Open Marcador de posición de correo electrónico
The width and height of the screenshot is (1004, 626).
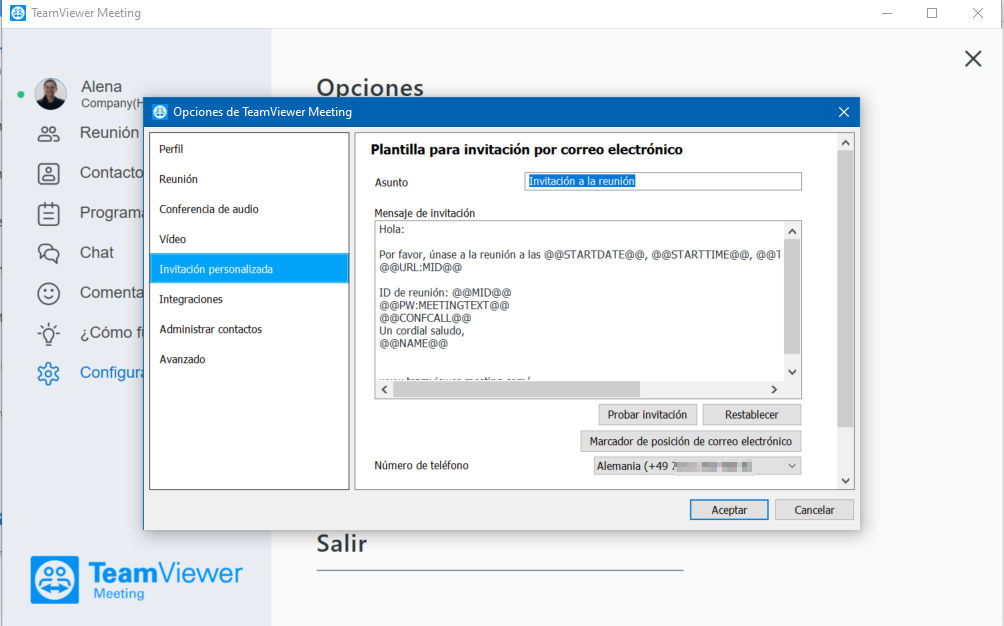tap(690, 441)
